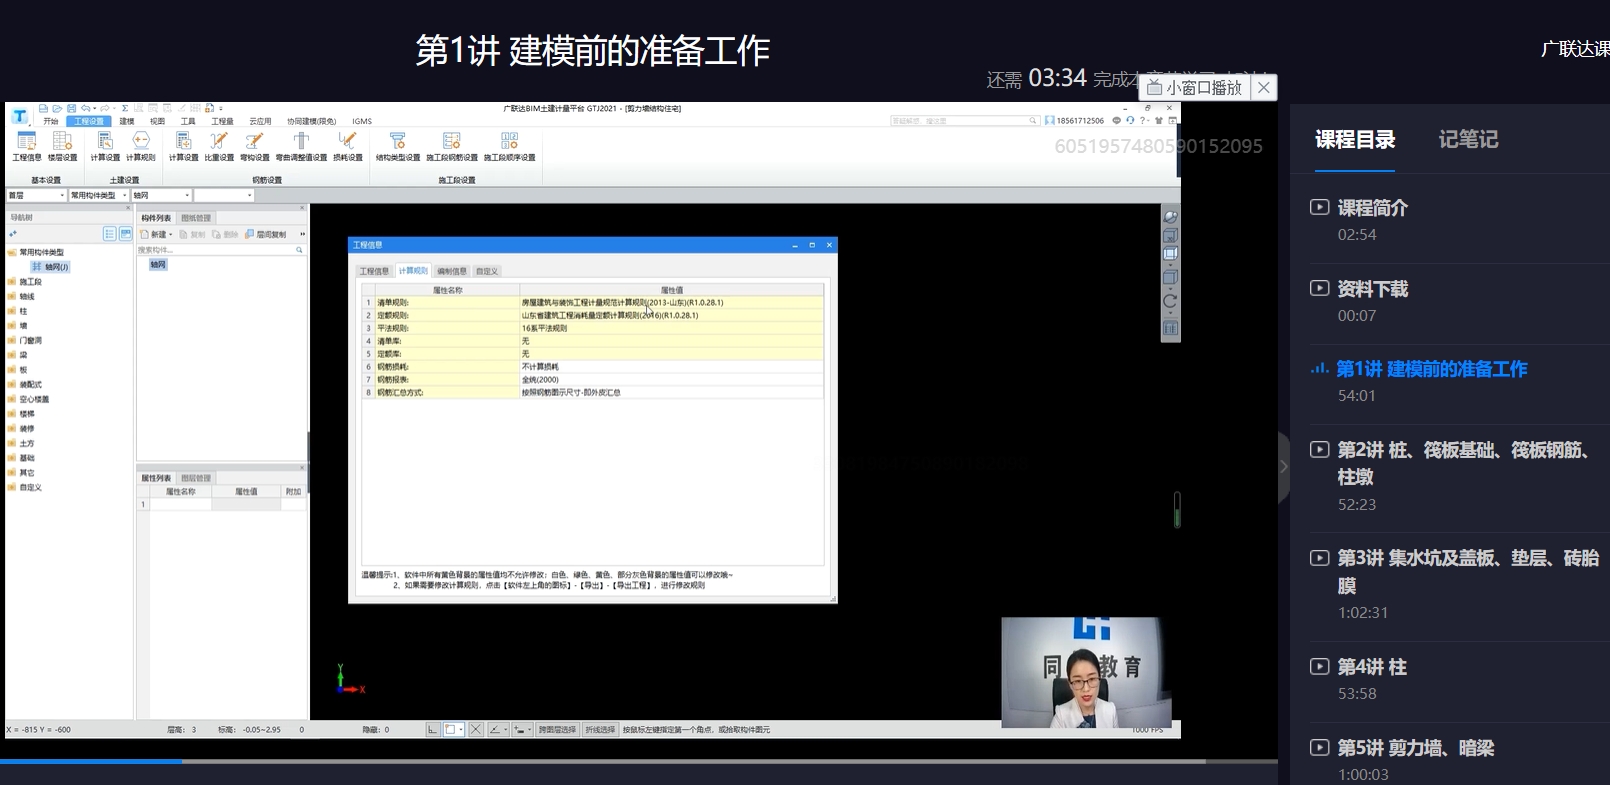Expand the 柱 folder in navigation tree

pyautogui.click(x=11, y=311)
